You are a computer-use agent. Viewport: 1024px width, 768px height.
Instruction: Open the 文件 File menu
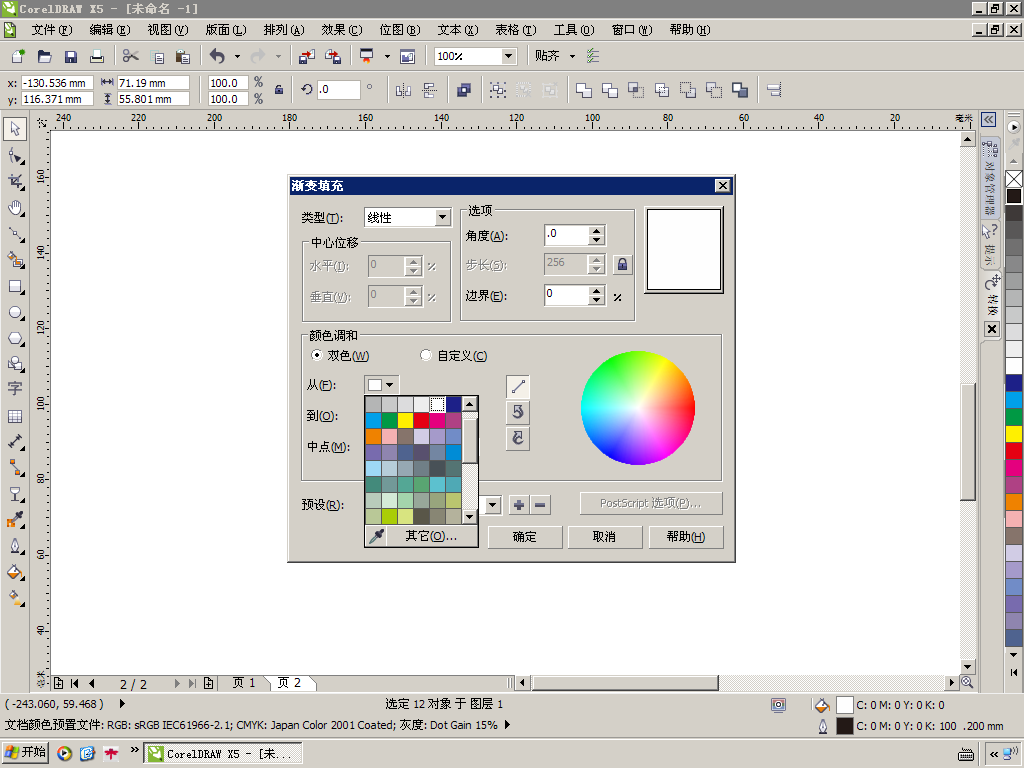click(52, 30)
